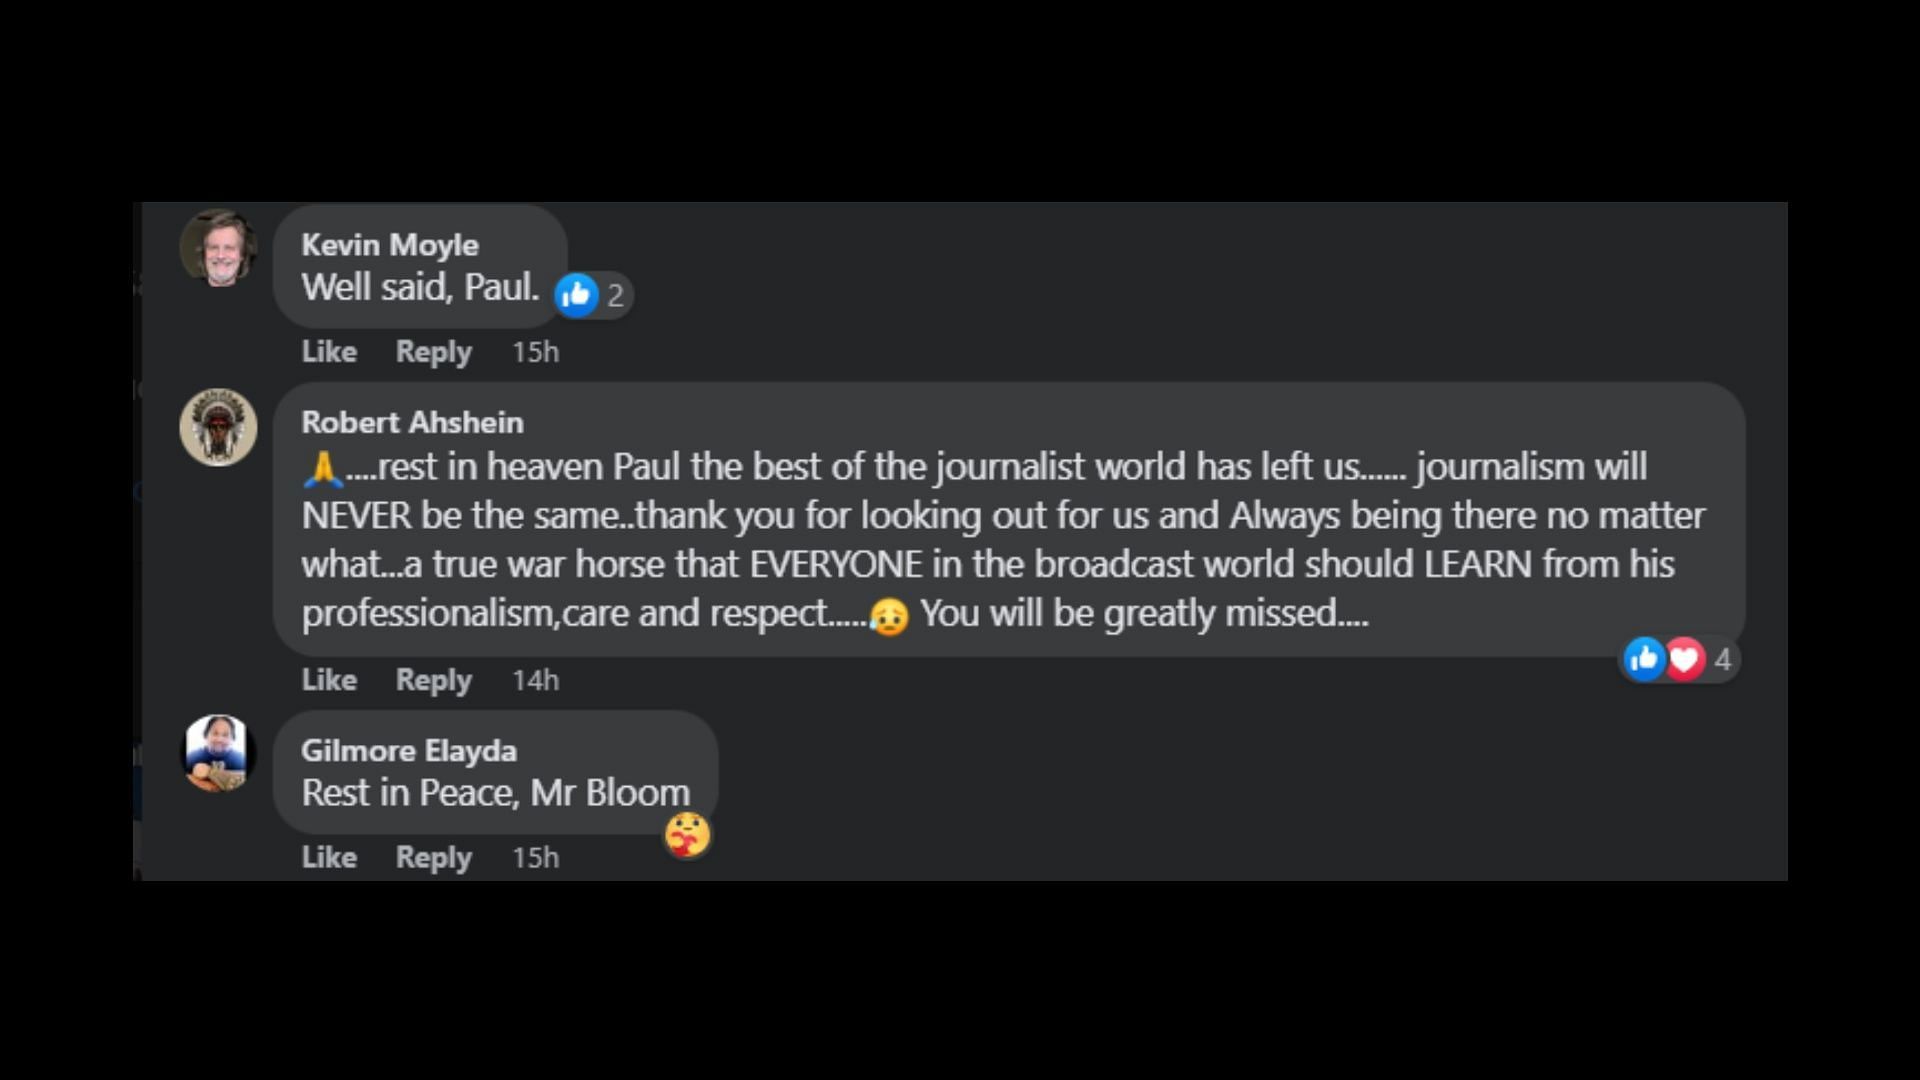
Task: Open the 14h timestamp on Robert's comment
Action: pos(535,680)
